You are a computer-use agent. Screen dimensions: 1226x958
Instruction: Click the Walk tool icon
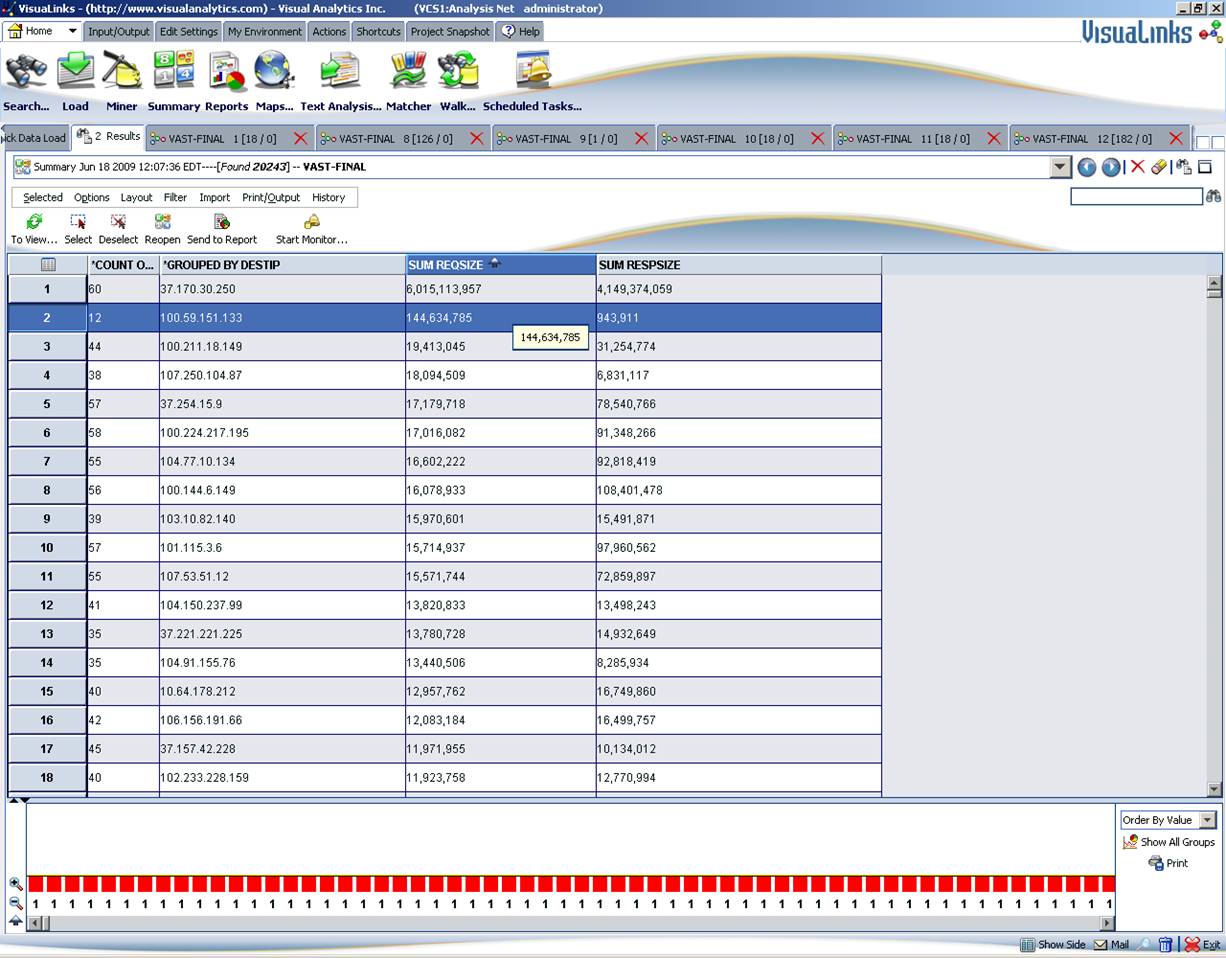click(458, 71)
